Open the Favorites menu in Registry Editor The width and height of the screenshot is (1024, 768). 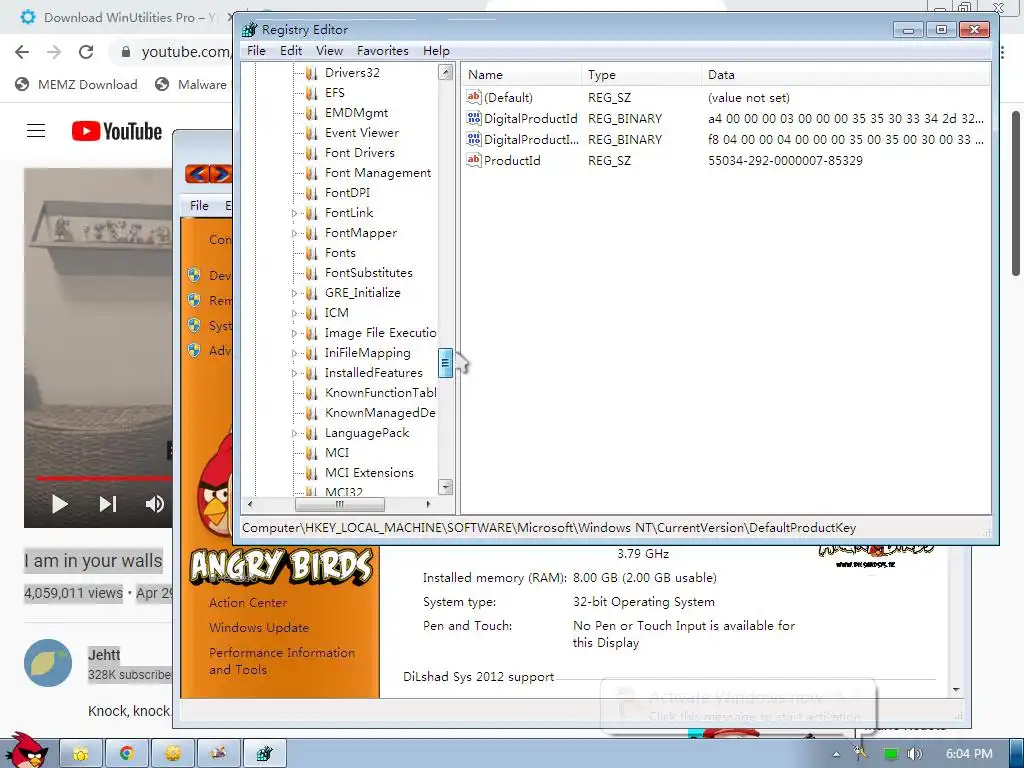point(382,51)
